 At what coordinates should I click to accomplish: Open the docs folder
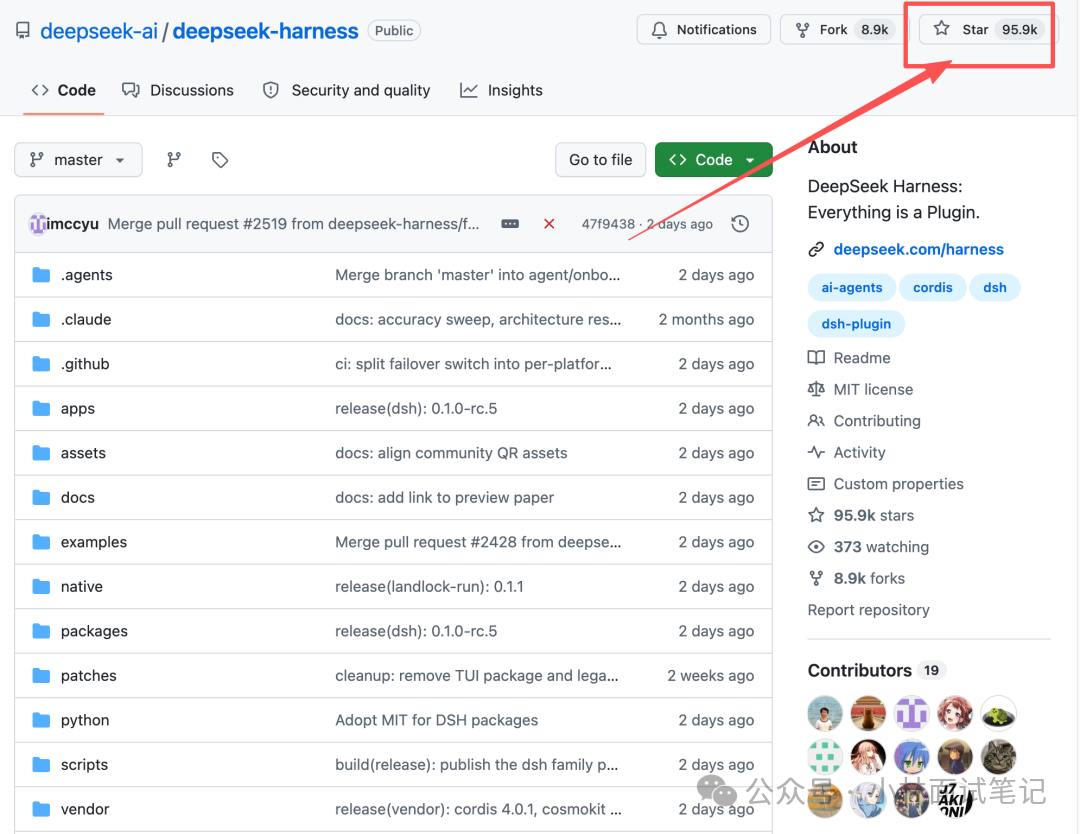pyautogui.click(x=78, y=497)
